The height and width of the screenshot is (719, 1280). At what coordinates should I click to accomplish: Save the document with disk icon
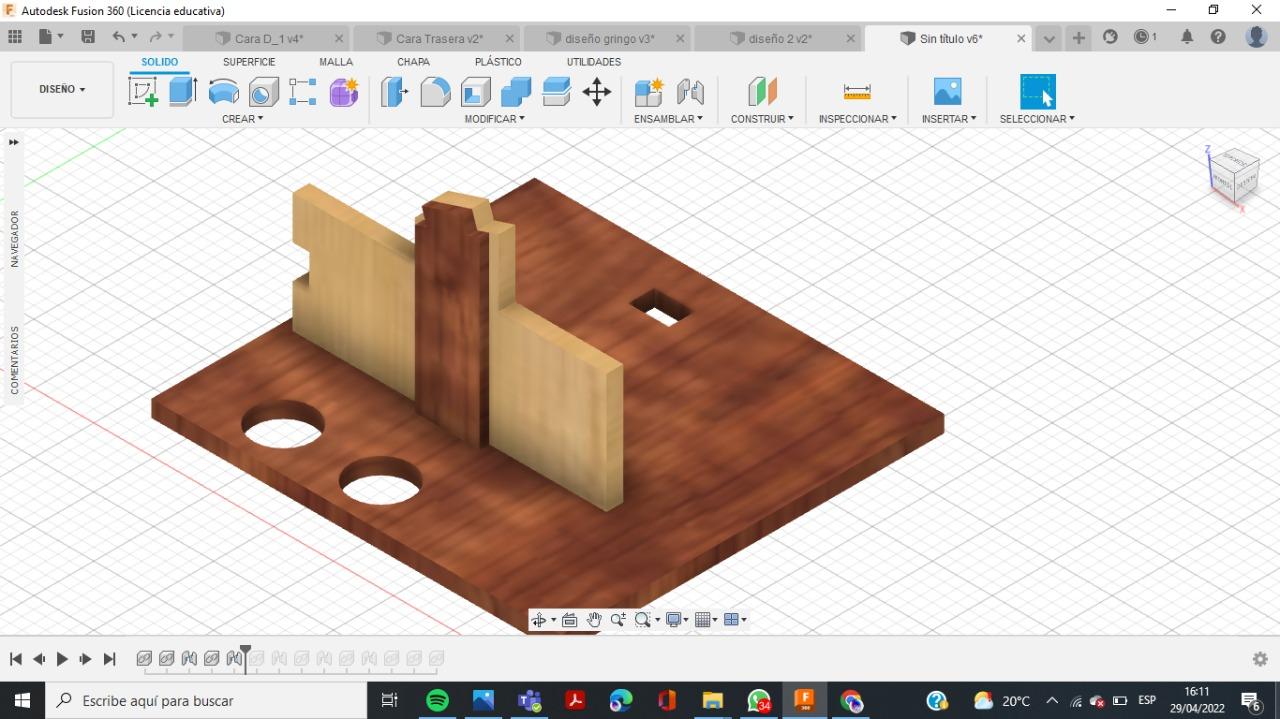88,37
